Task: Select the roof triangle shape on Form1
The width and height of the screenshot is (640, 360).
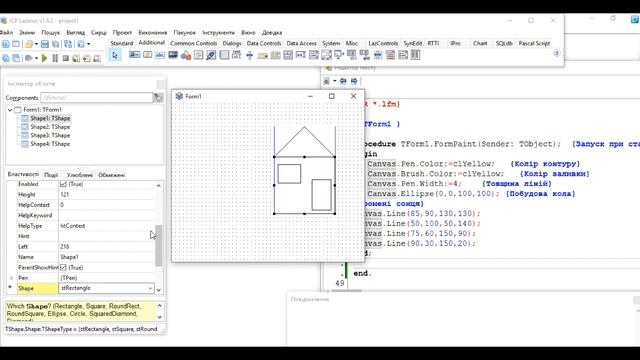Action: click(x=304, y=143)
